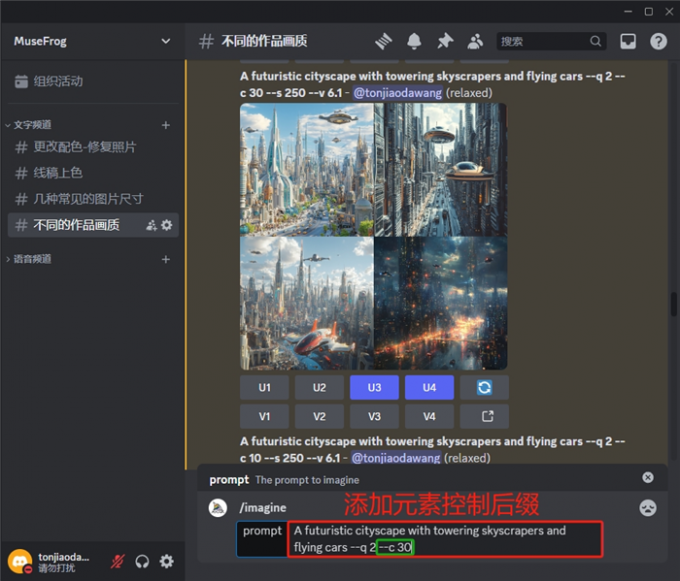The width and height of the screenshot is (680, 581).
Task: Maximize the Discord window
Action: [x=649, y=12]
